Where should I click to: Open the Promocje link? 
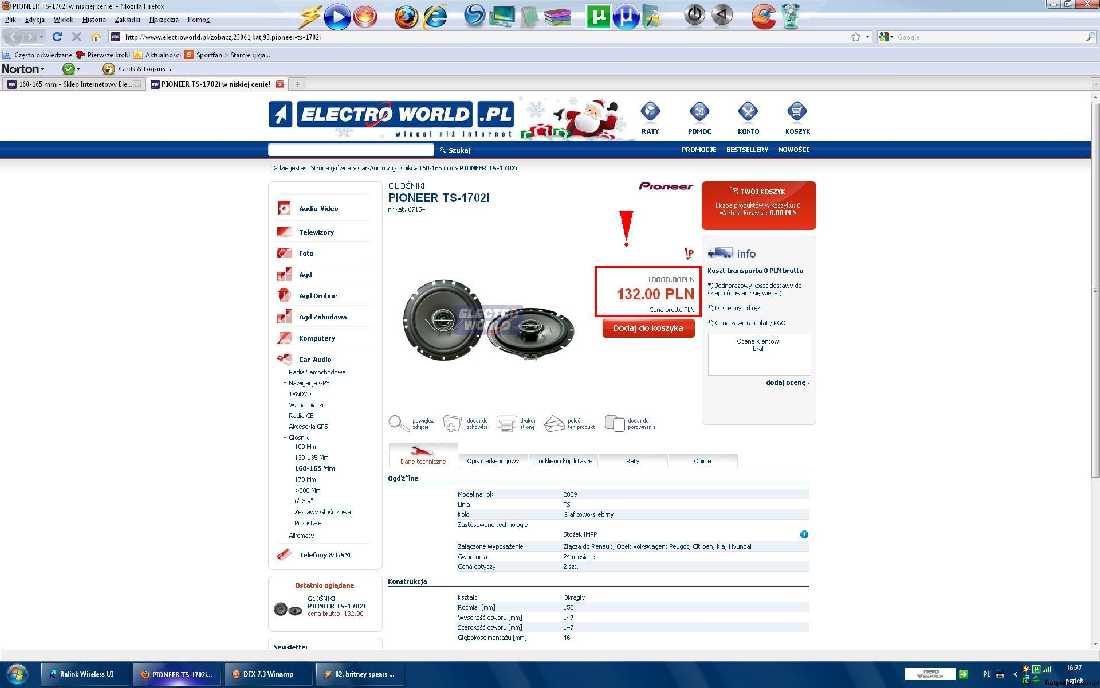[x=698, y=149]
